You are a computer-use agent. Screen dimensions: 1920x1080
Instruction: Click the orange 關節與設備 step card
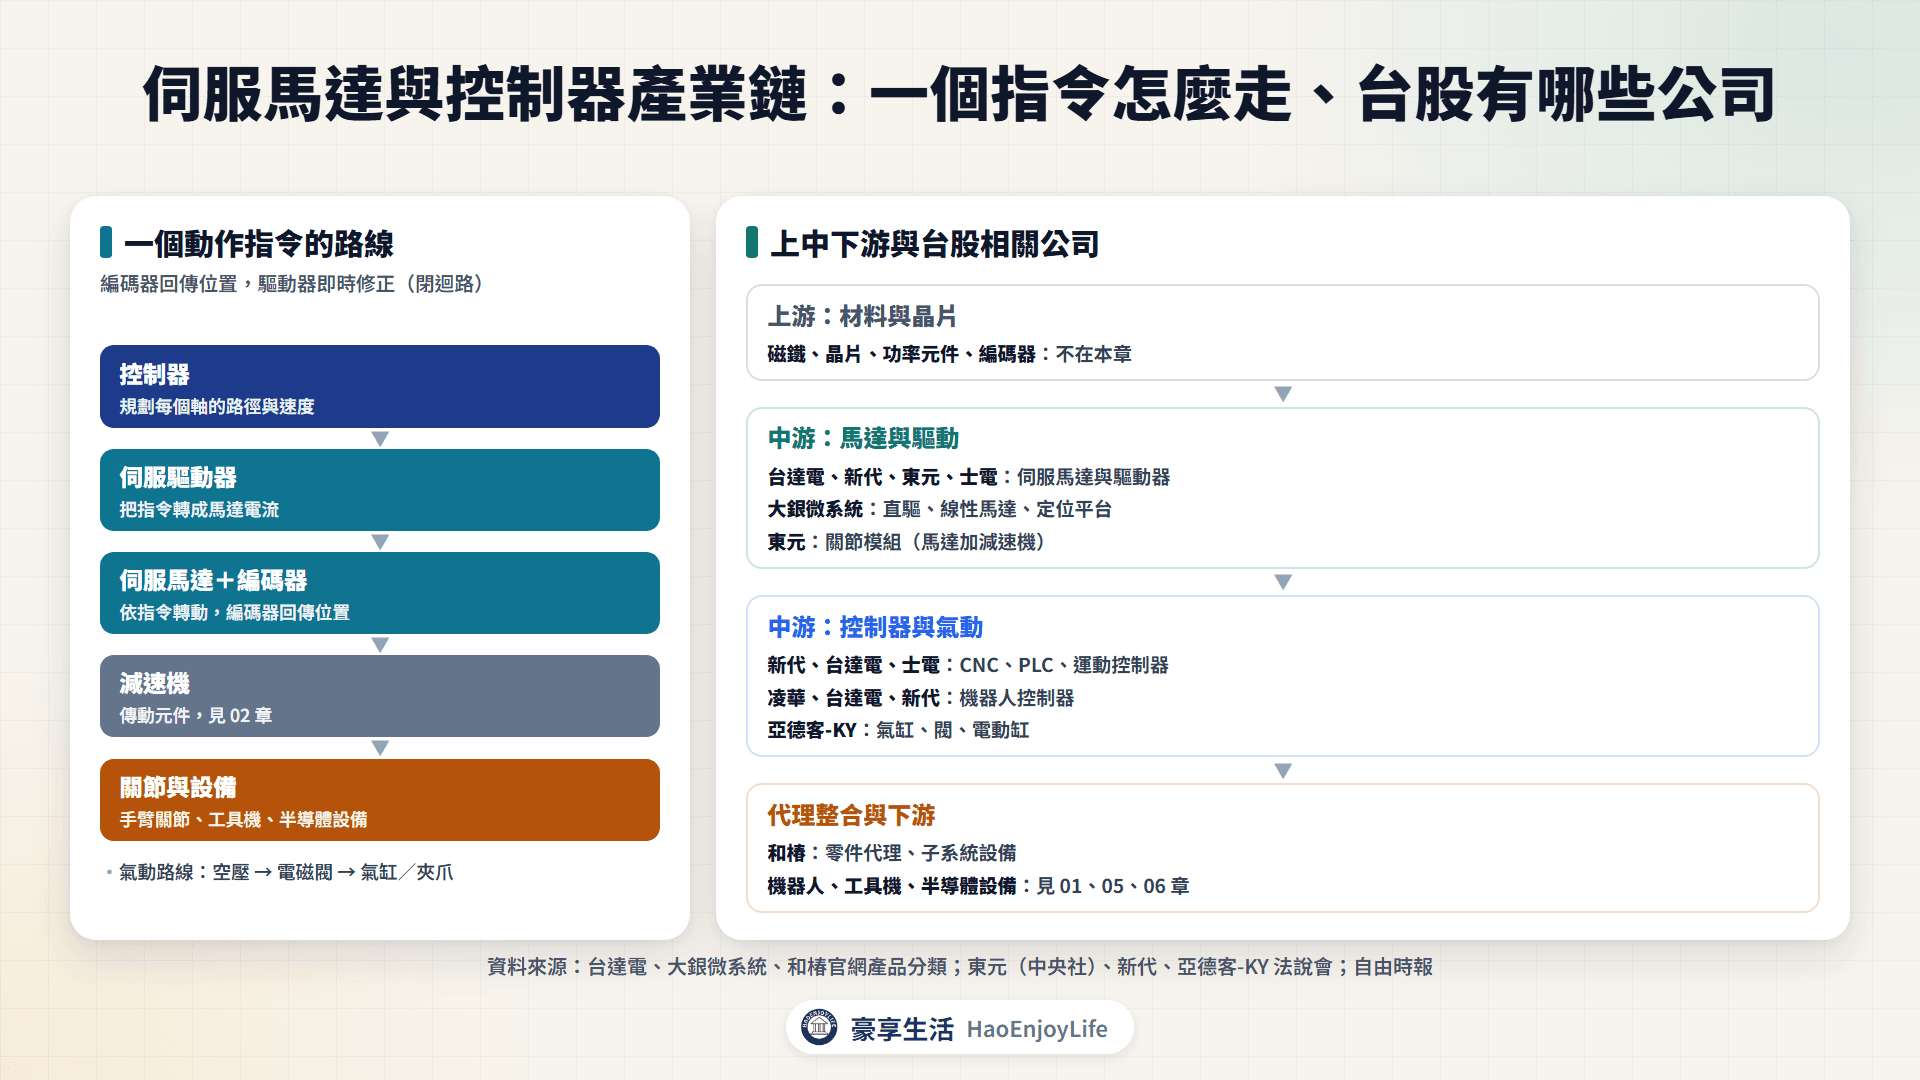coord(380,800)
